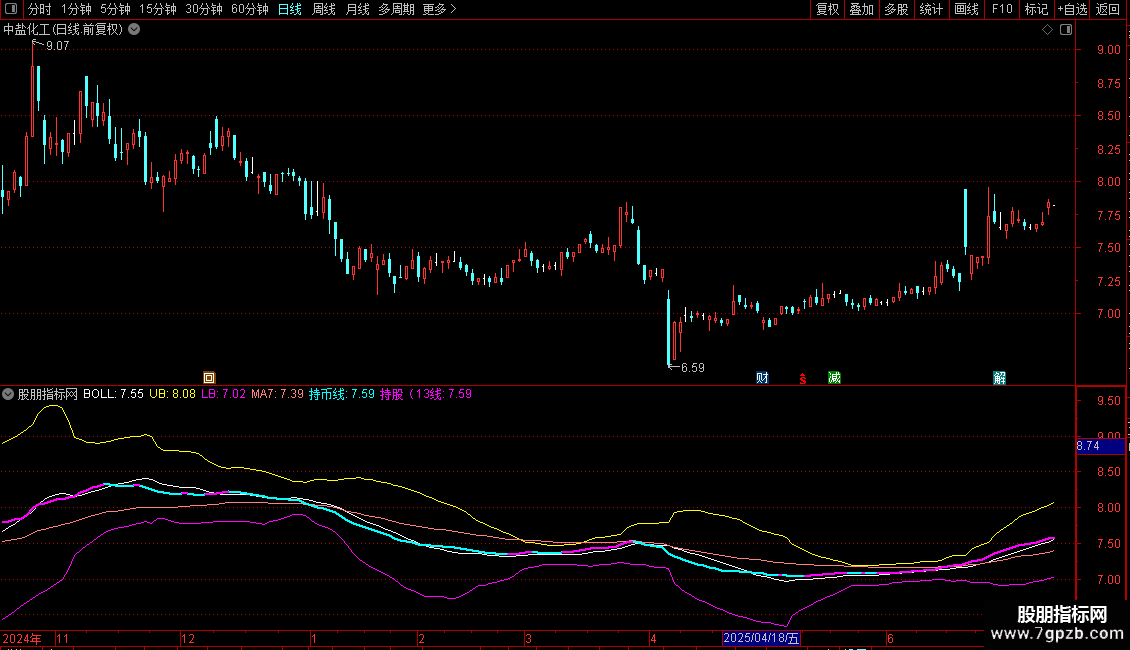Open the 多股 multi-stock view
Image resolution: width=1130 pixels, height=650 pixels.
pos(896,9)
